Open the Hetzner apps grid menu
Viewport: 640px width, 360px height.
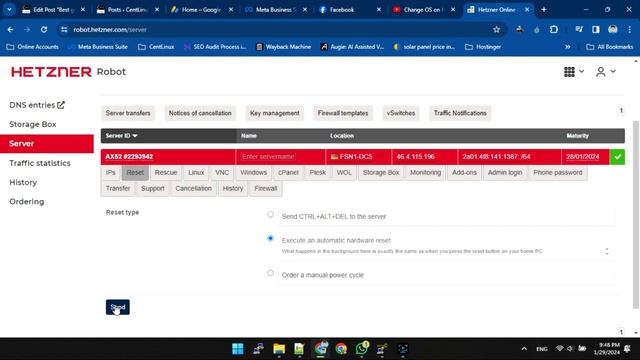tap(573, 72)
